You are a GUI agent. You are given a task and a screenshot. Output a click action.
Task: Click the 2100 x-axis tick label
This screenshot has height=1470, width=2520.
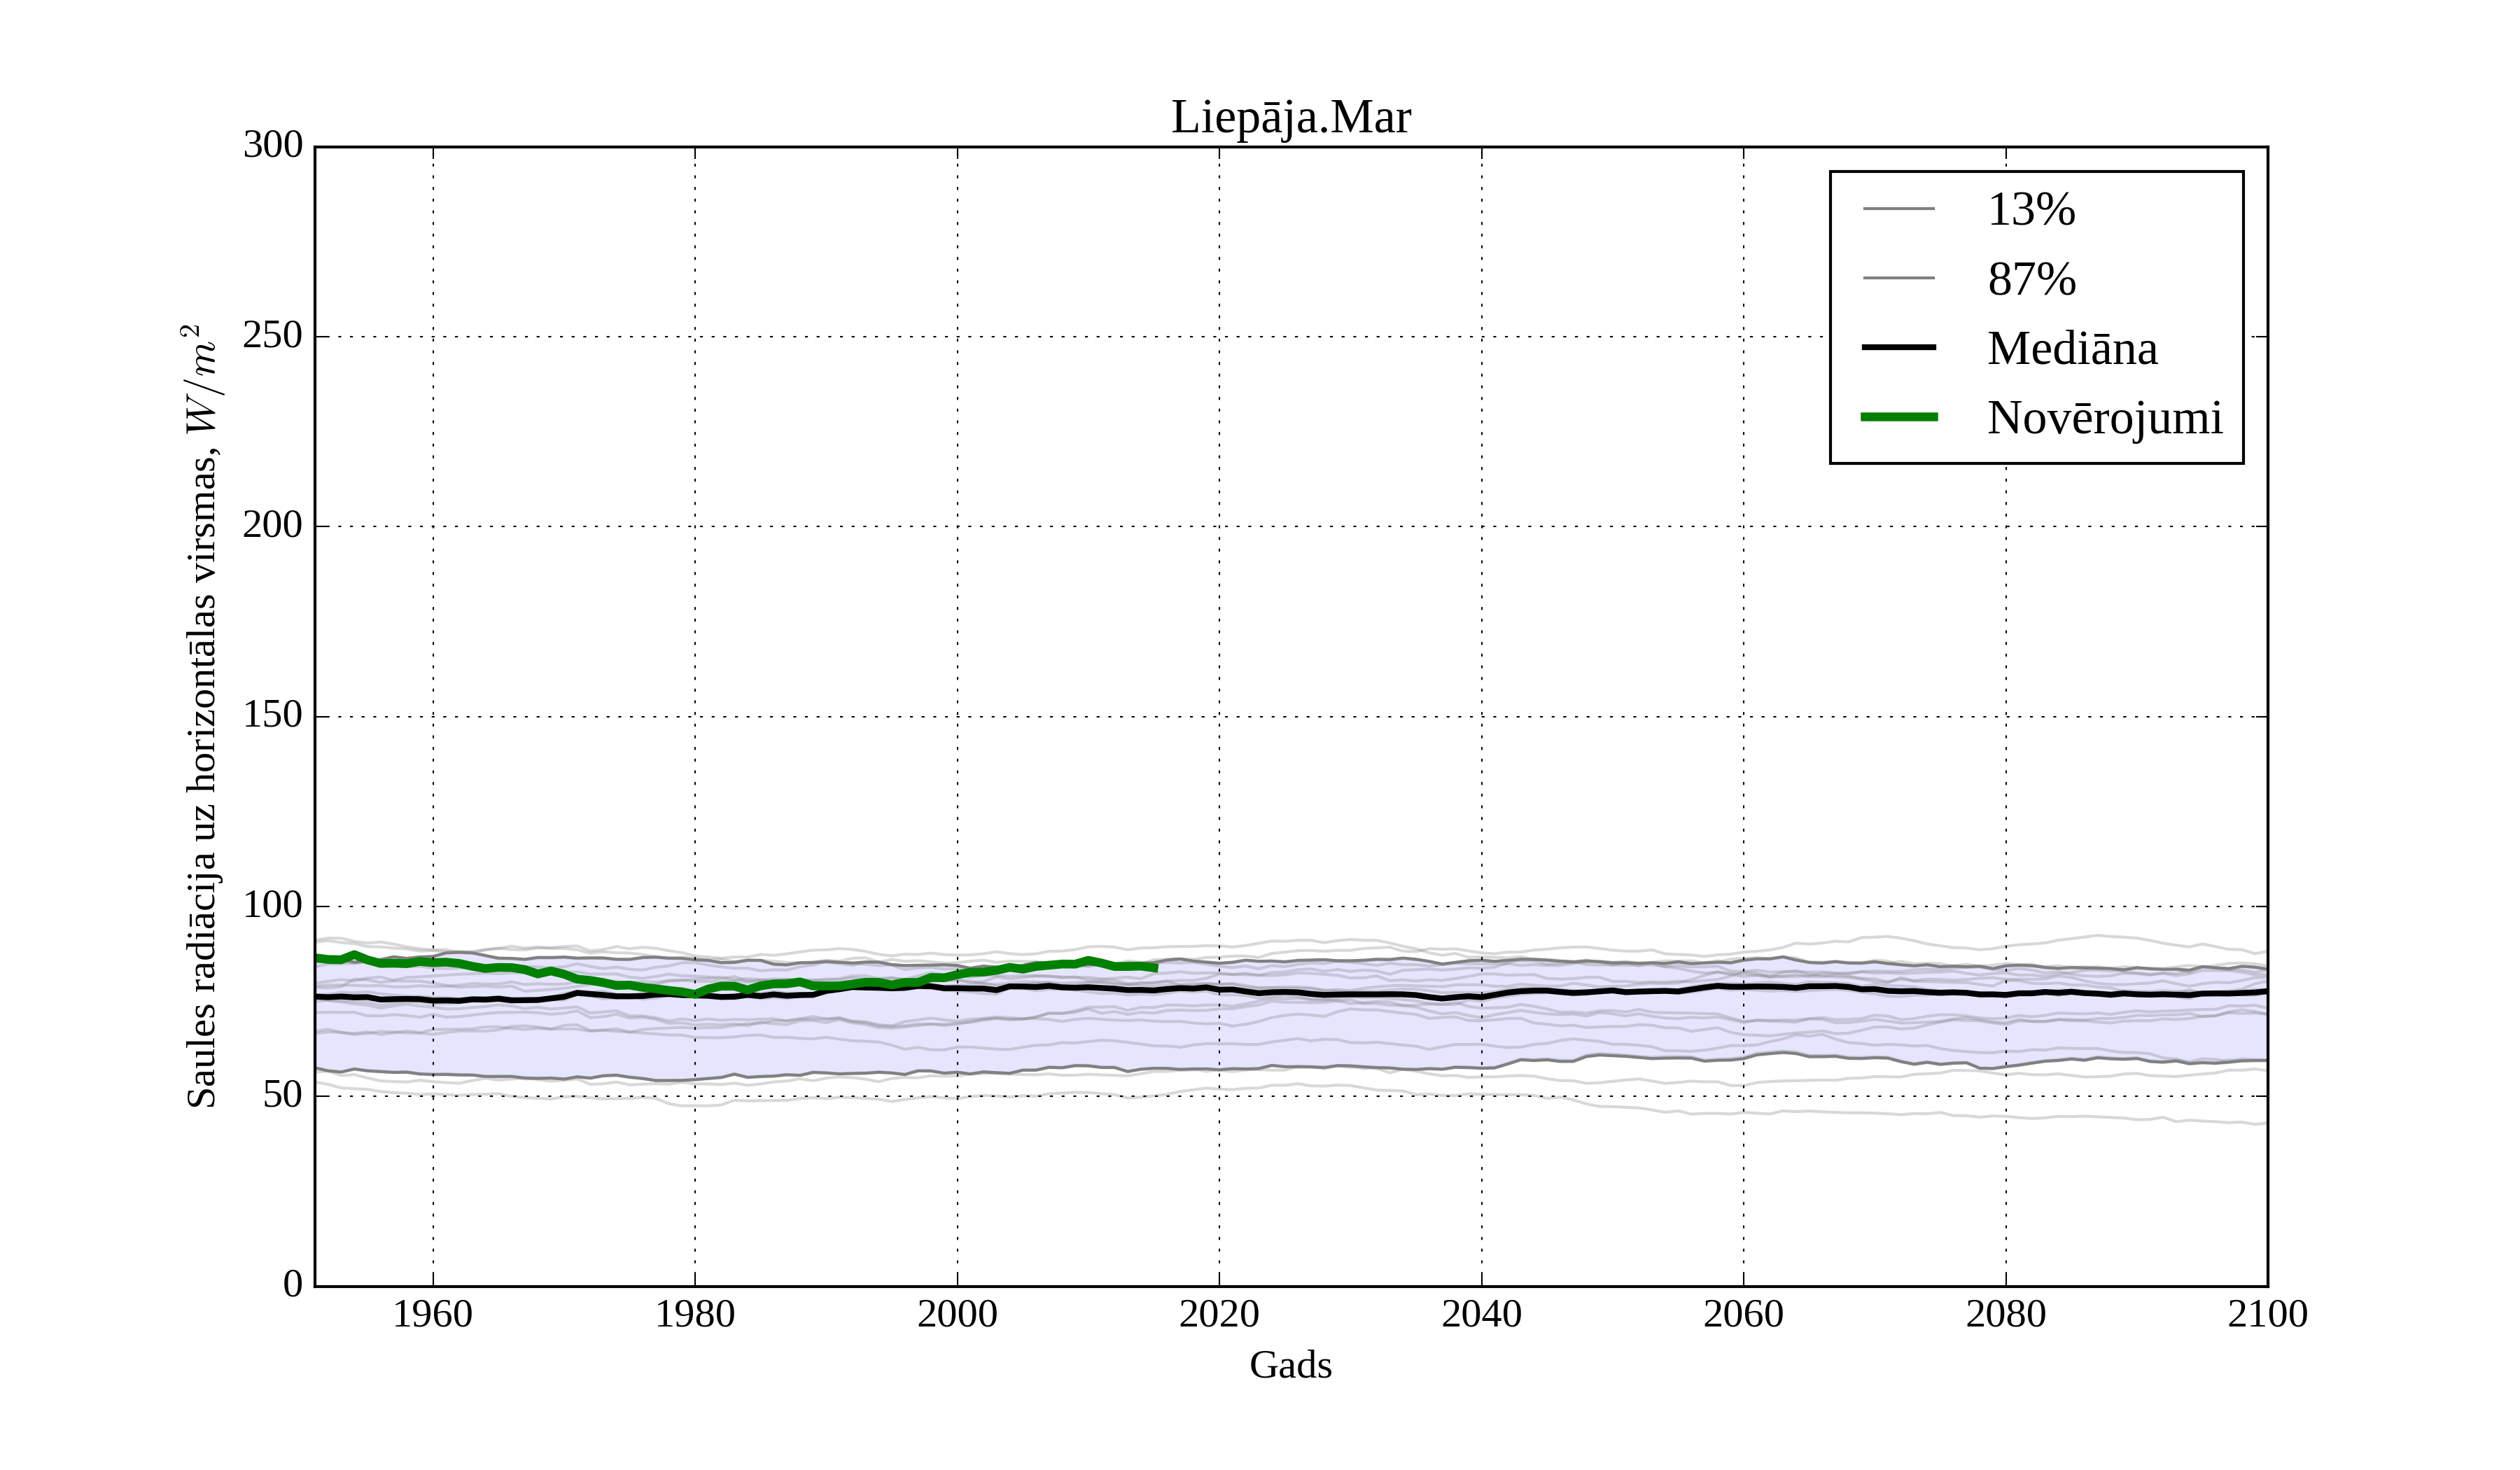2267,1314
